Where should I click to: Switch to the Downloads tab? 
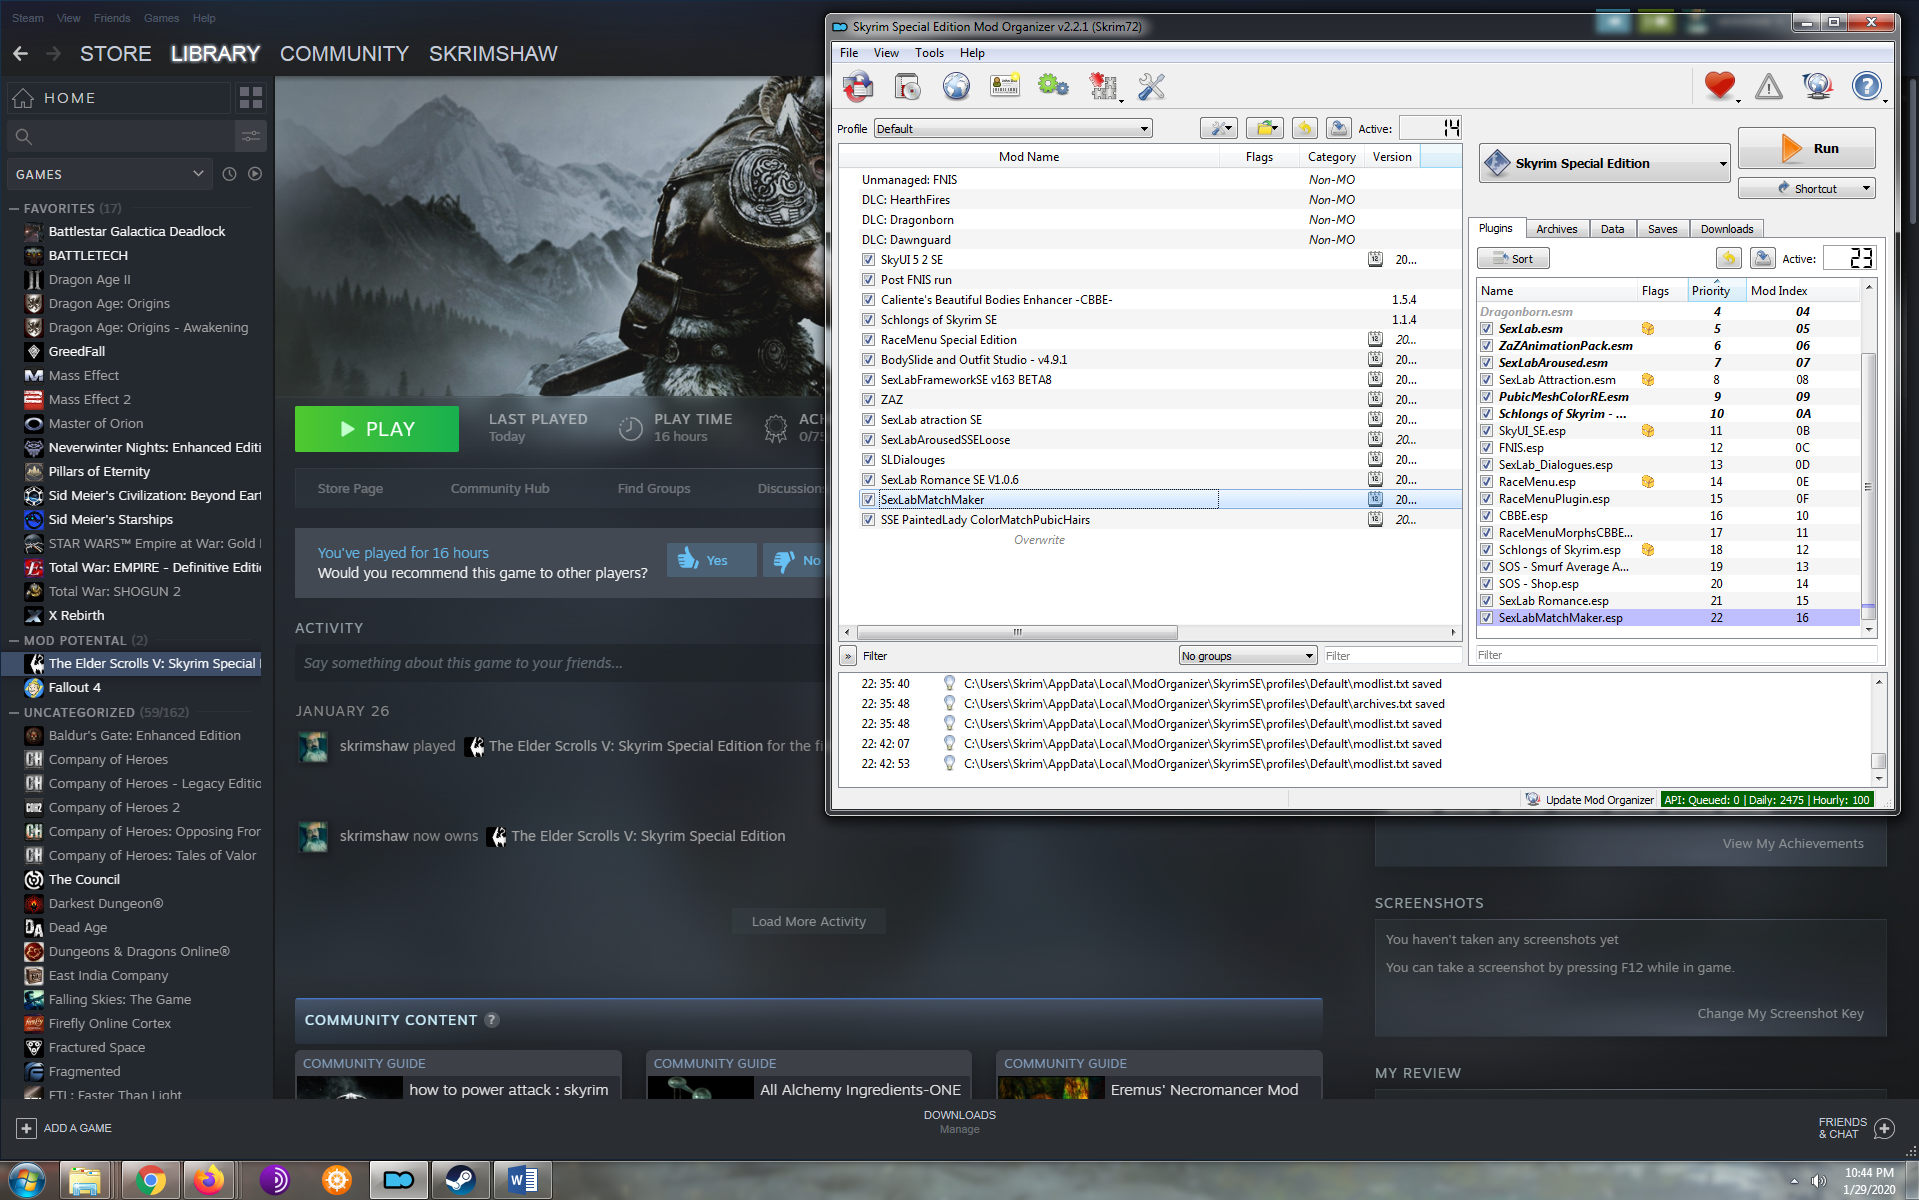coord(1726,229)
